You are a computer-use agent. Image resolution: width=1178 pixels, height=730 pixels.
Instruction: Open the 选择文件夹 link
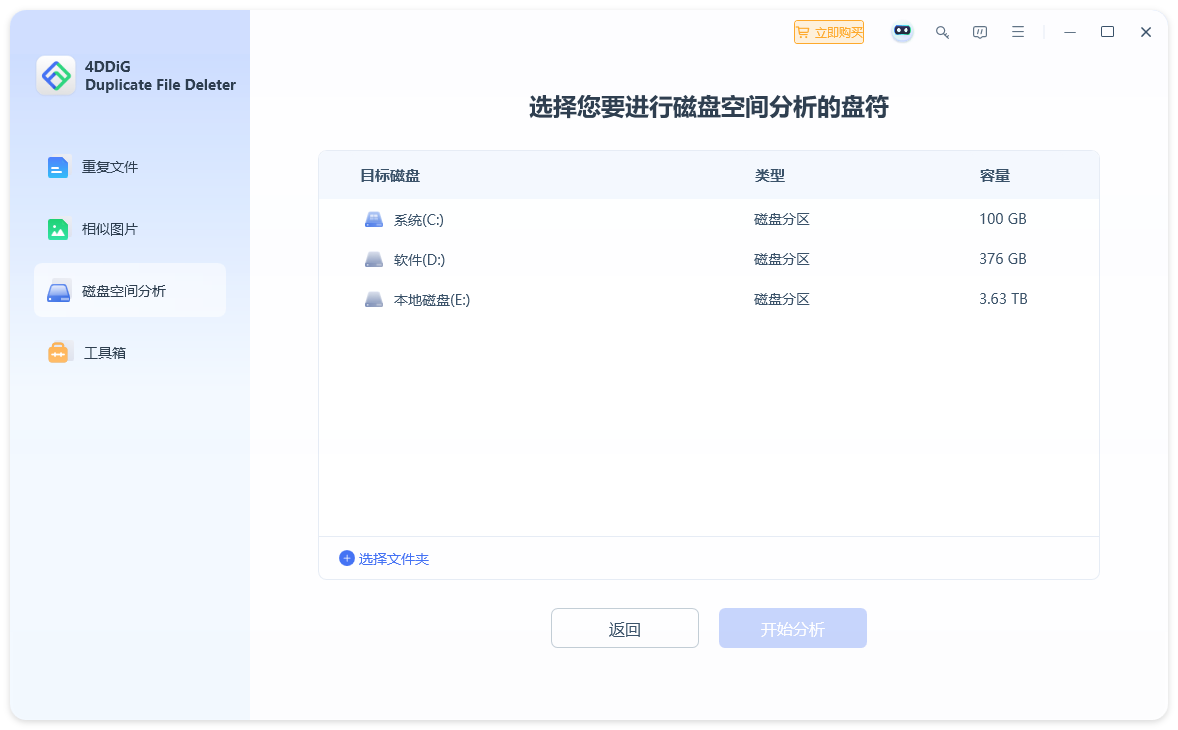click(395, 558)
